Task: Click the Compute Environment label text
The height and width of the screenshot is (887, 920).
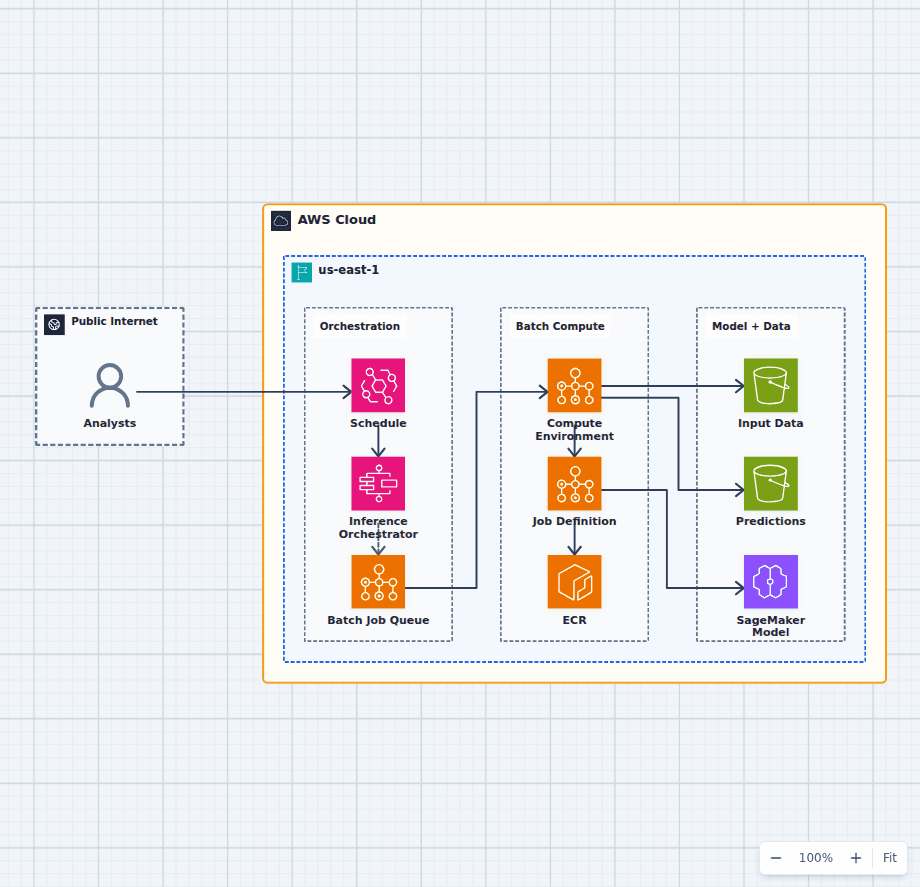Action: click(574, 429)
